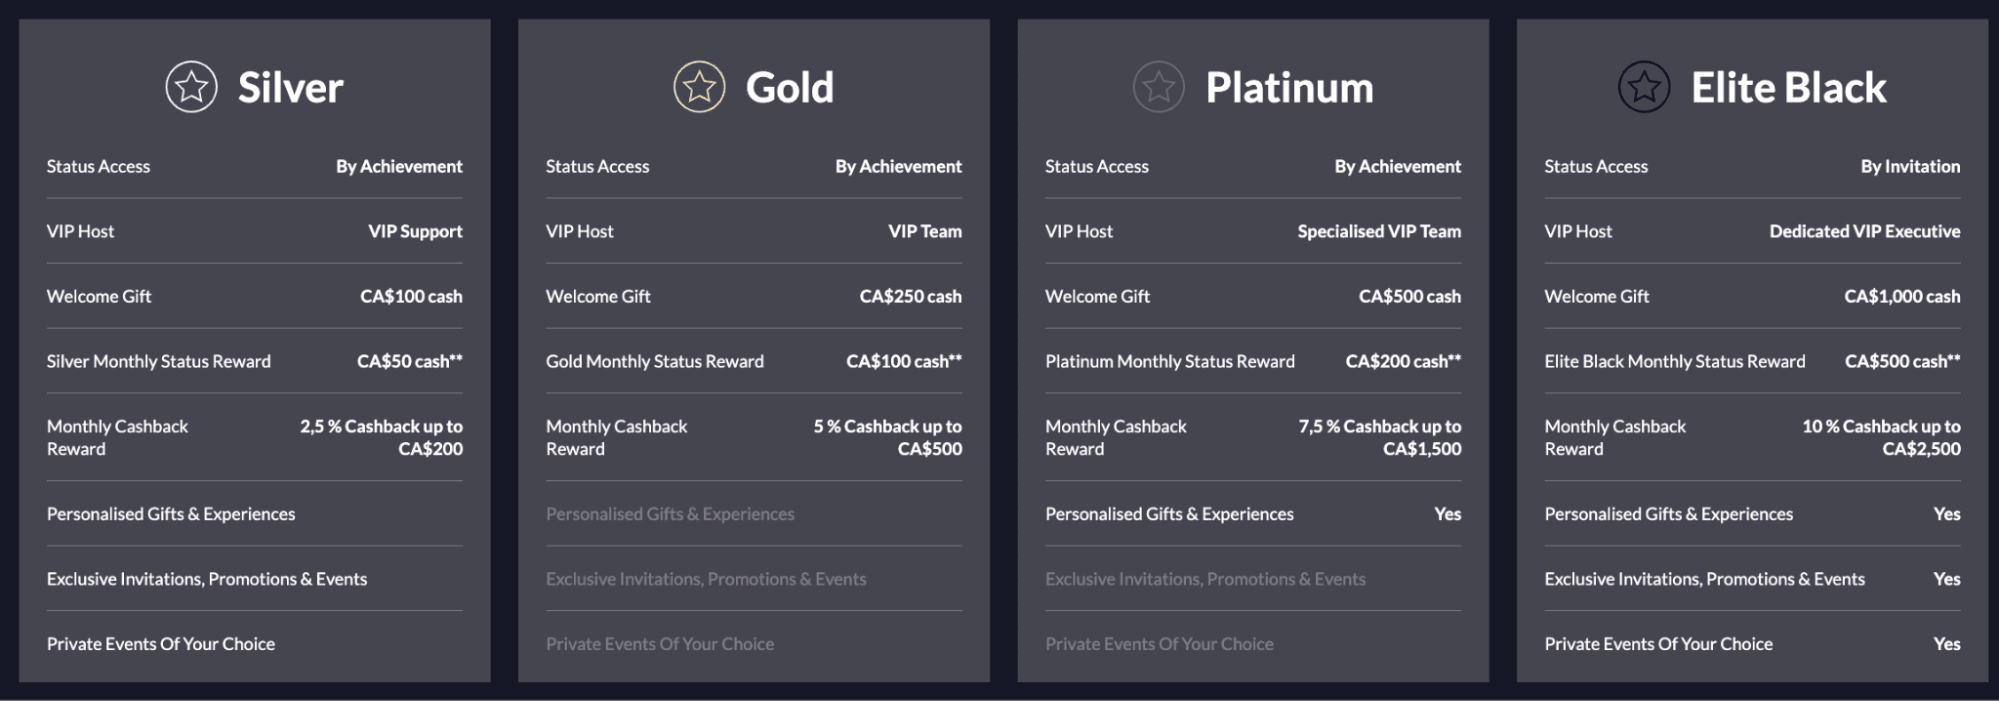Click Elite Black's By Invitation status access

click(x=1910, y=166)
